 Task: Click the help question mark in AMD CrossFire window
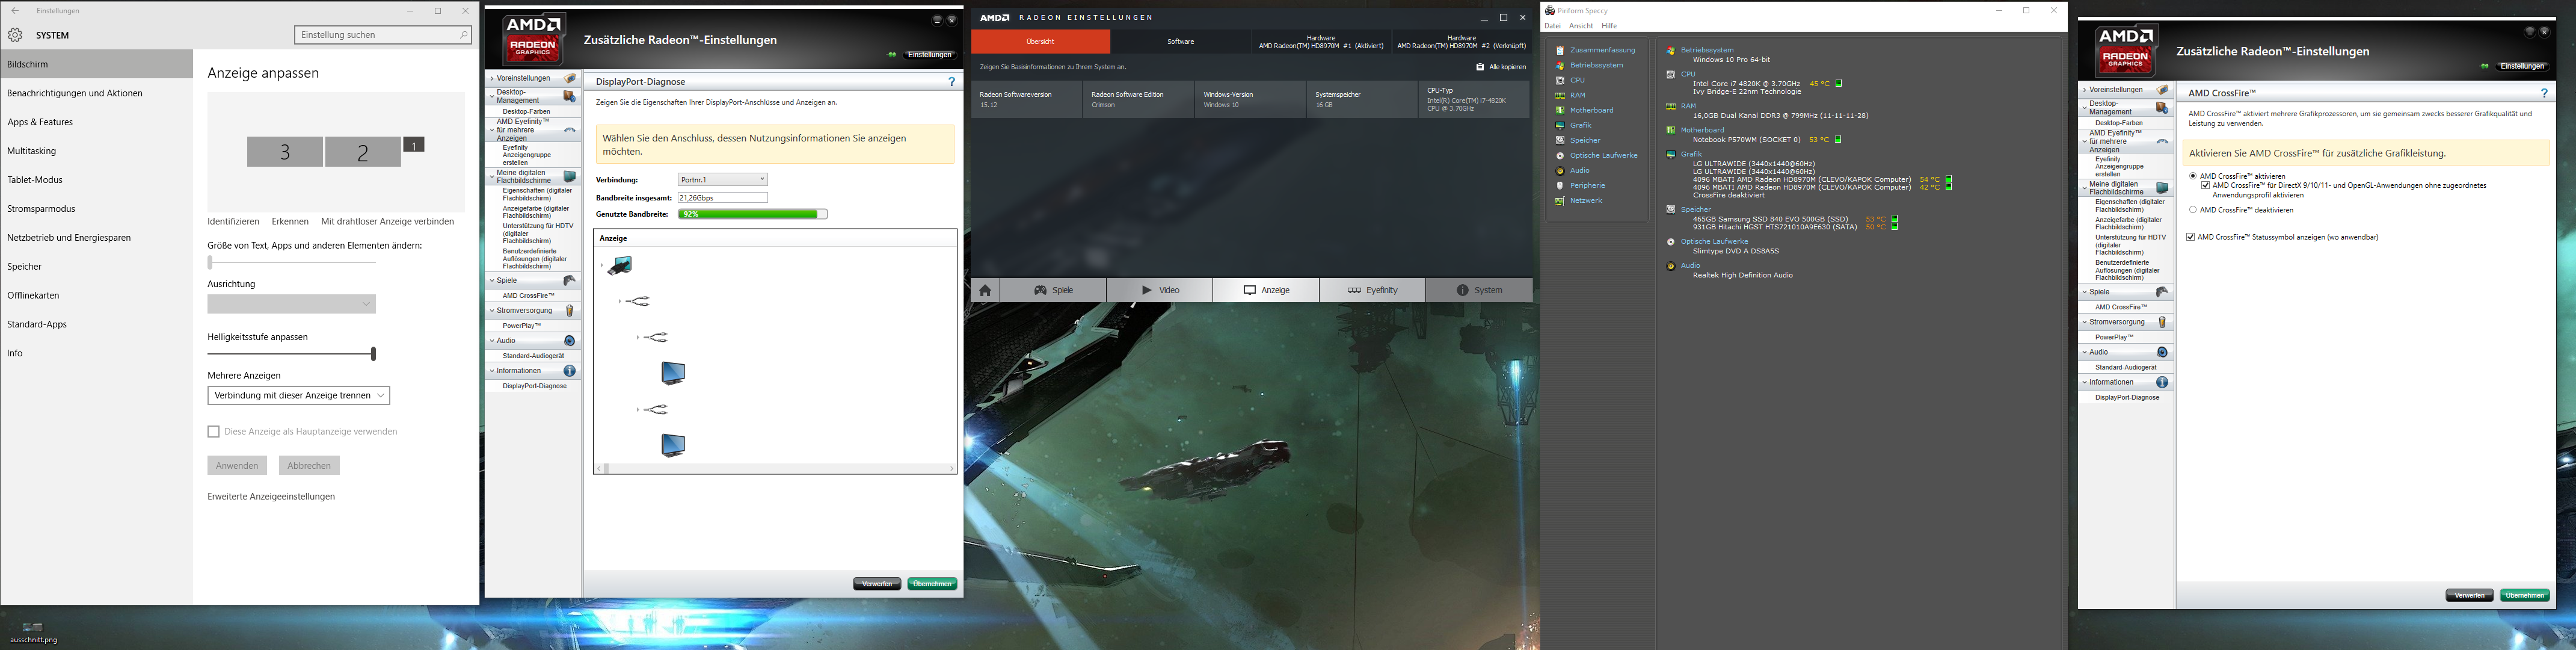point(2545,93)
